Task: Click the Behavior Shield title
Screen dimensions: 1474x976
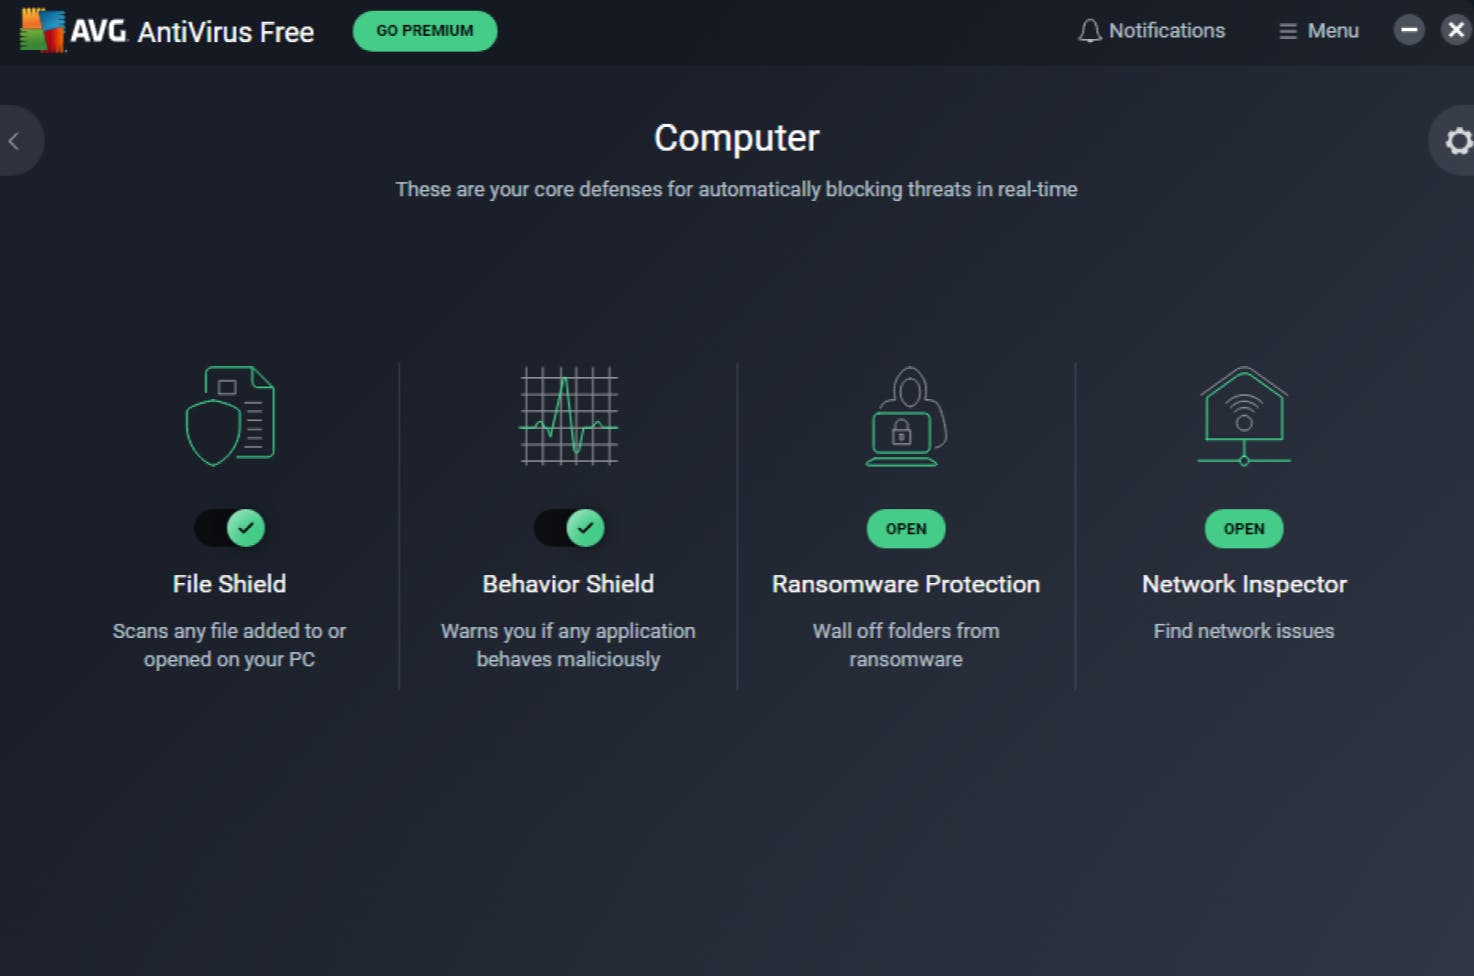Action: click(x=568, y=584)
